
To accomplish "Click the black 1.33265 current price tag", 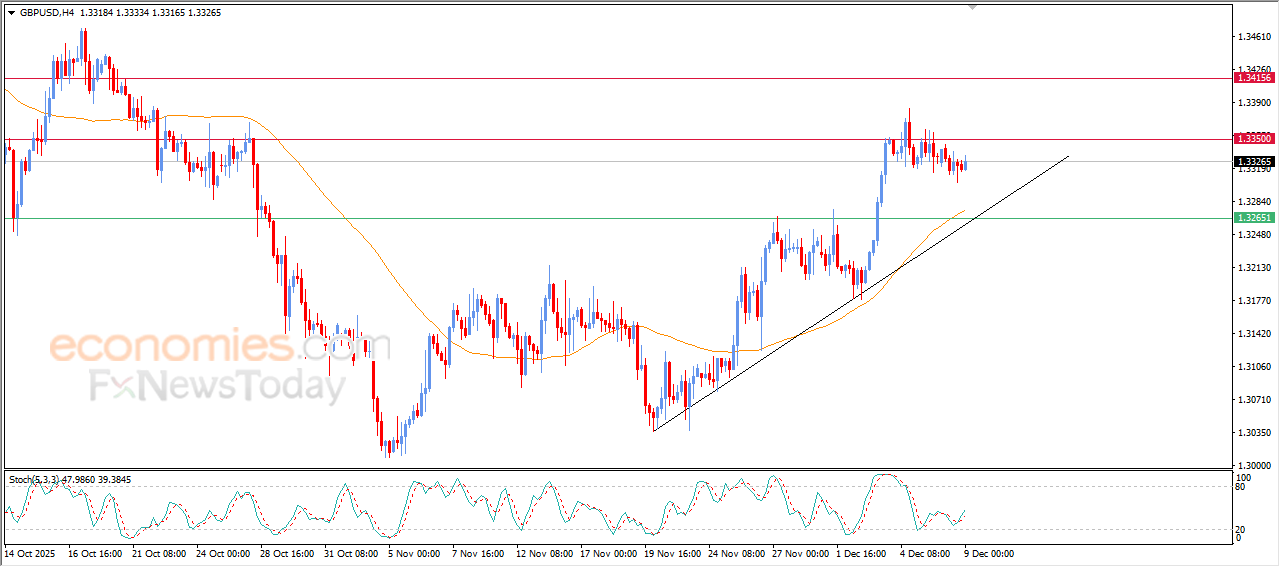I will (x=1253, y=162).
